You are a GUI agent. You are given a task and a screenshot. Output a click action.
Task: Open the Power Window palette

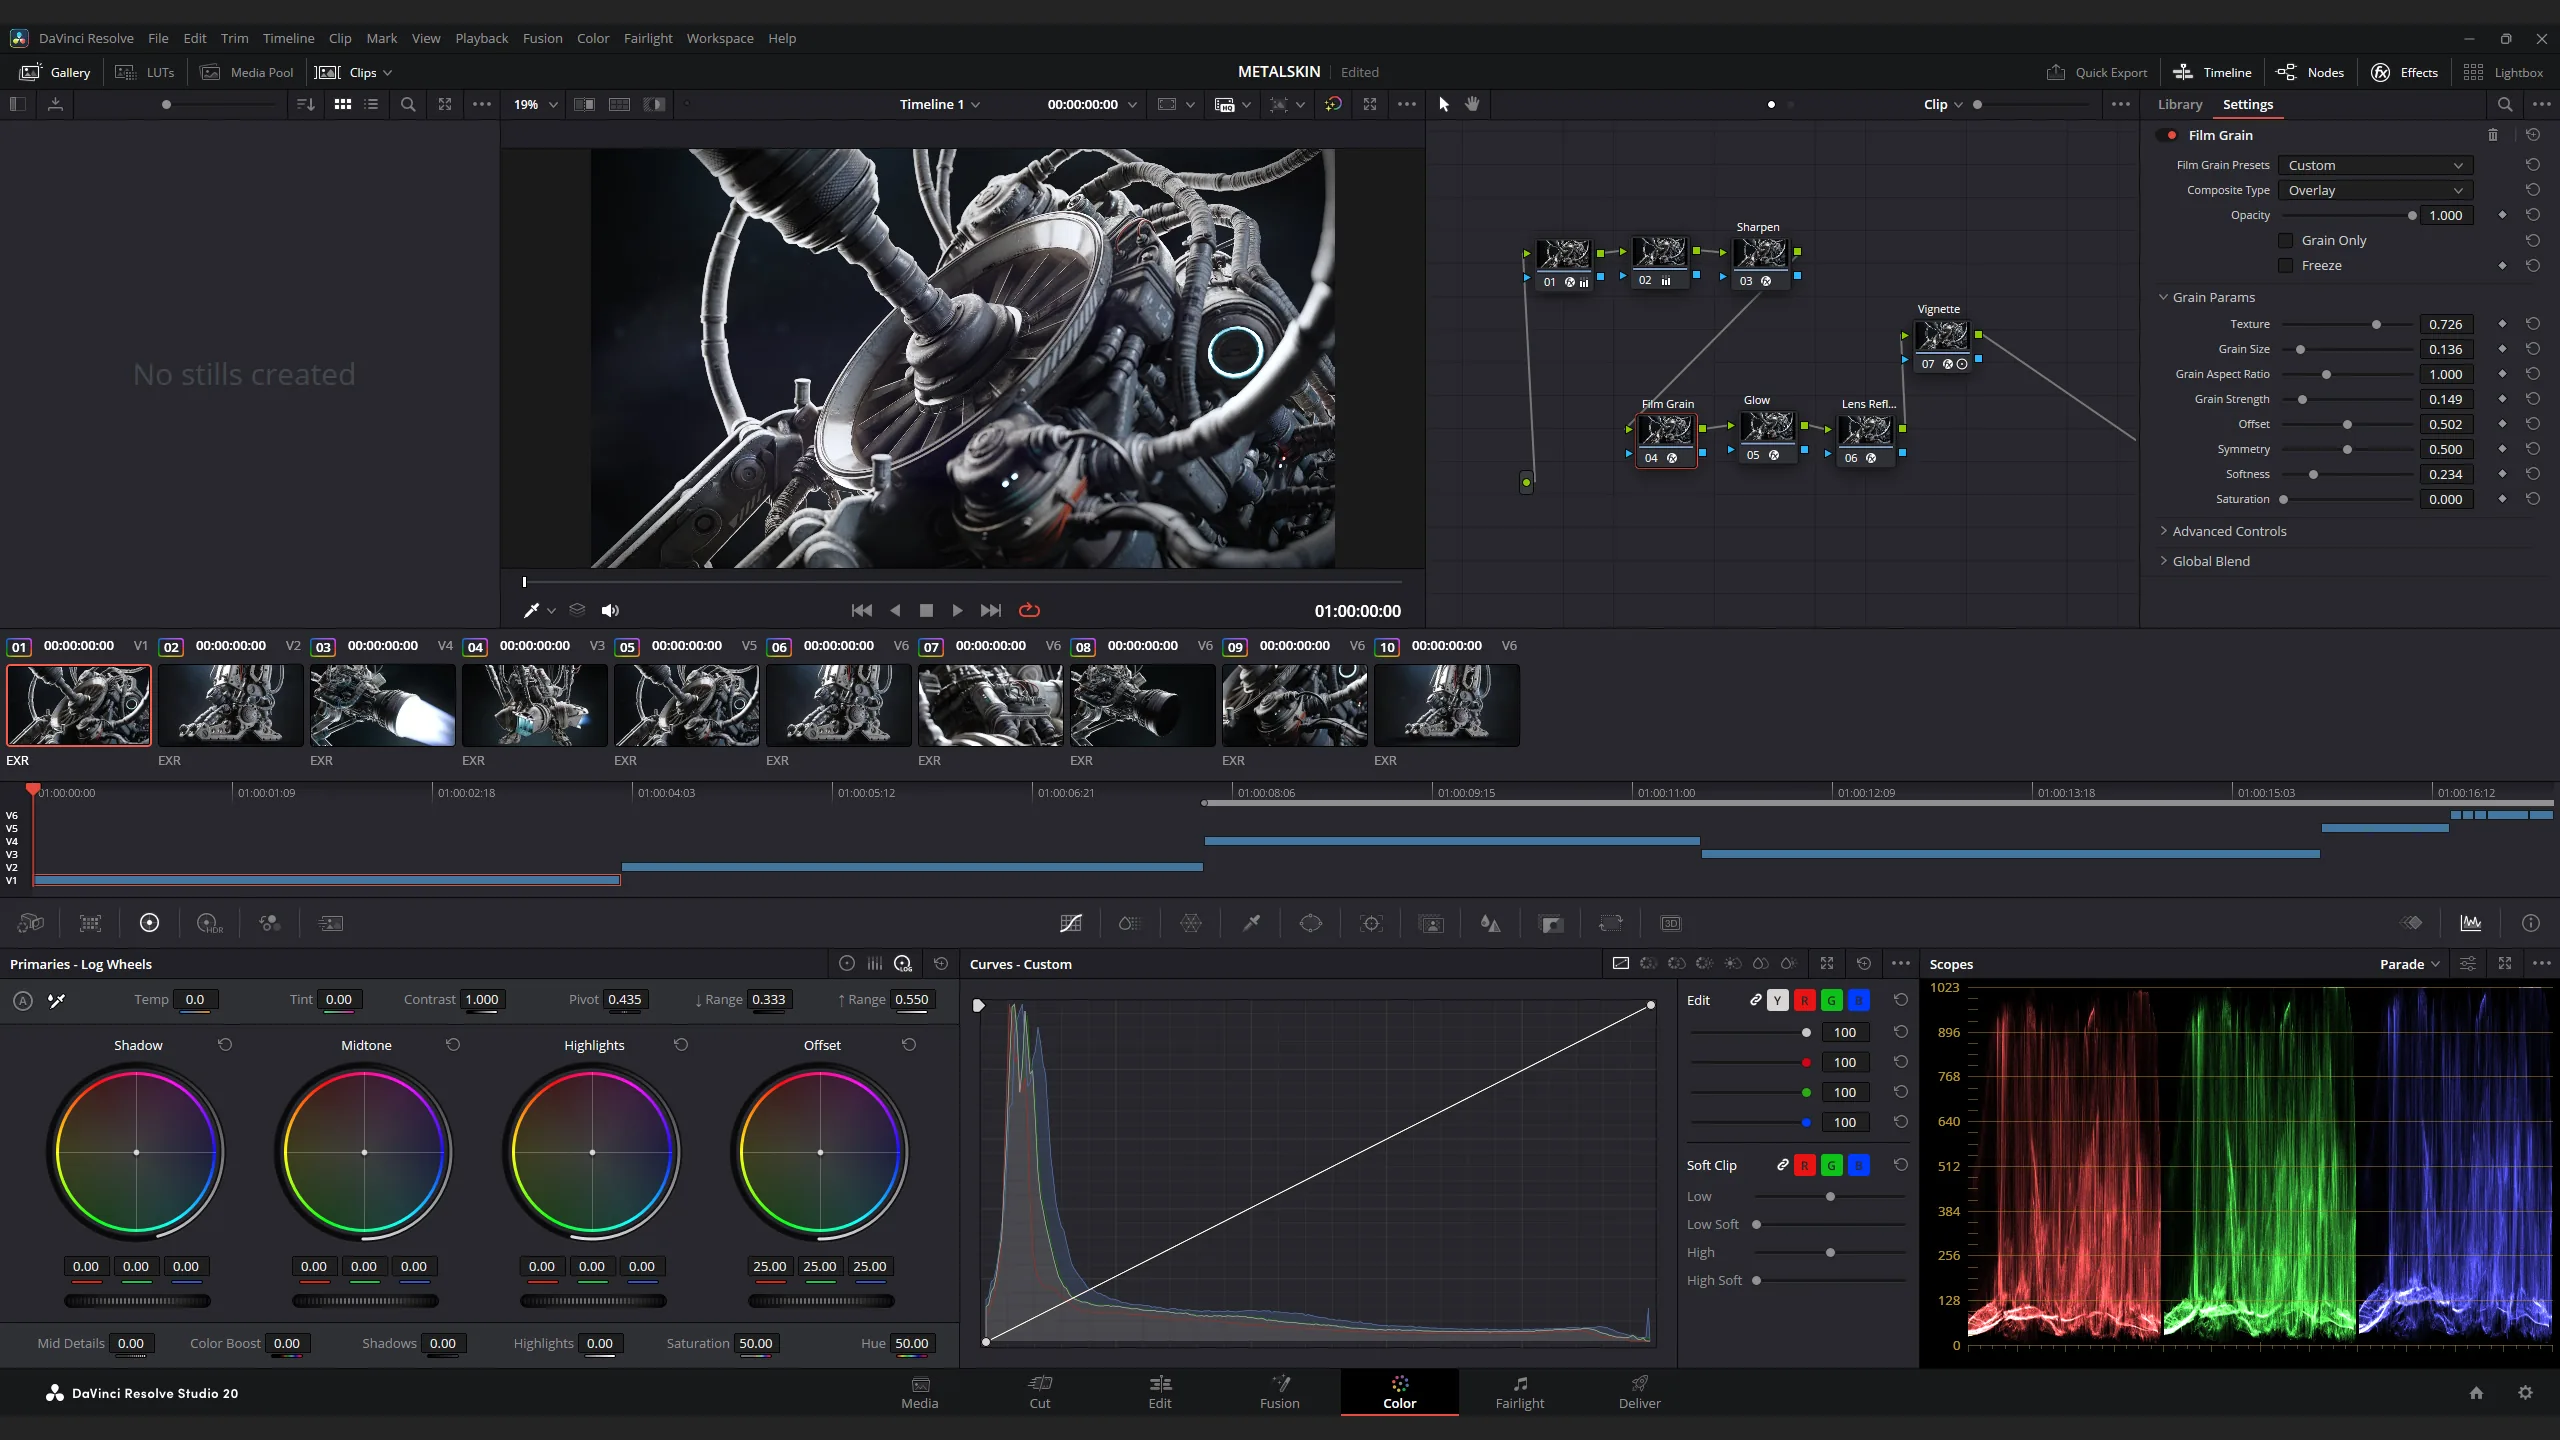click(1311, 923)
